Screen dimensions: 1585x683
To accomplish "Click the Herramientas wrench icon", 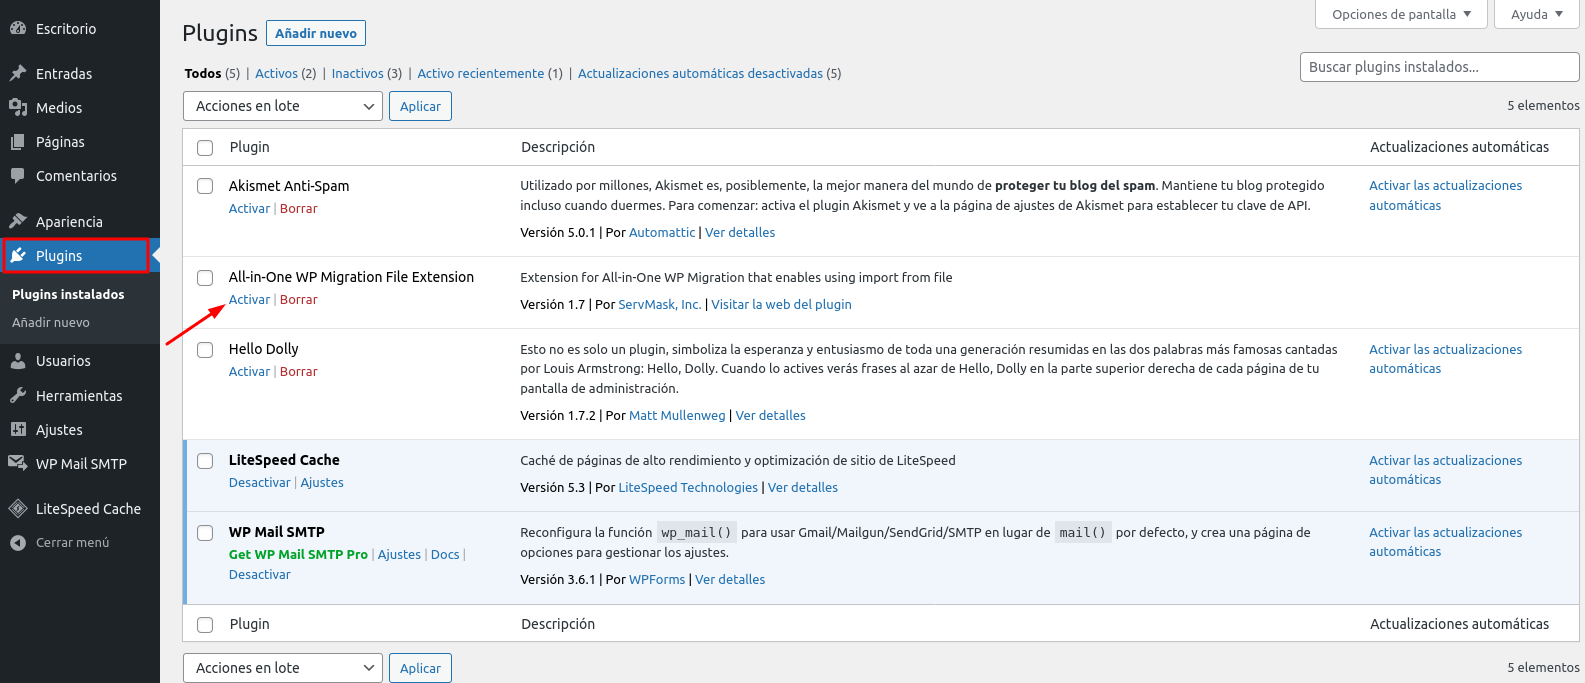I will click(18, 396).
